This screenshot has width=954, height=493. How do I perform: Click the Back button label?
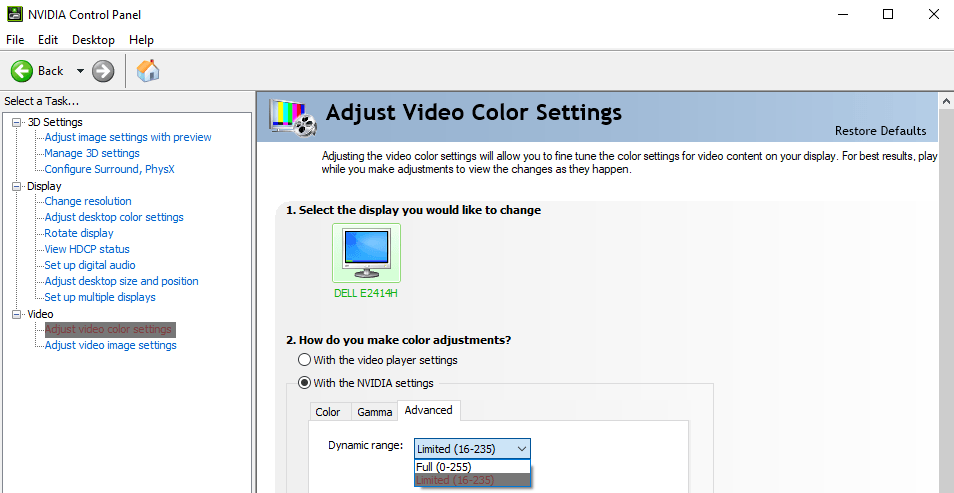coord(50,71)
